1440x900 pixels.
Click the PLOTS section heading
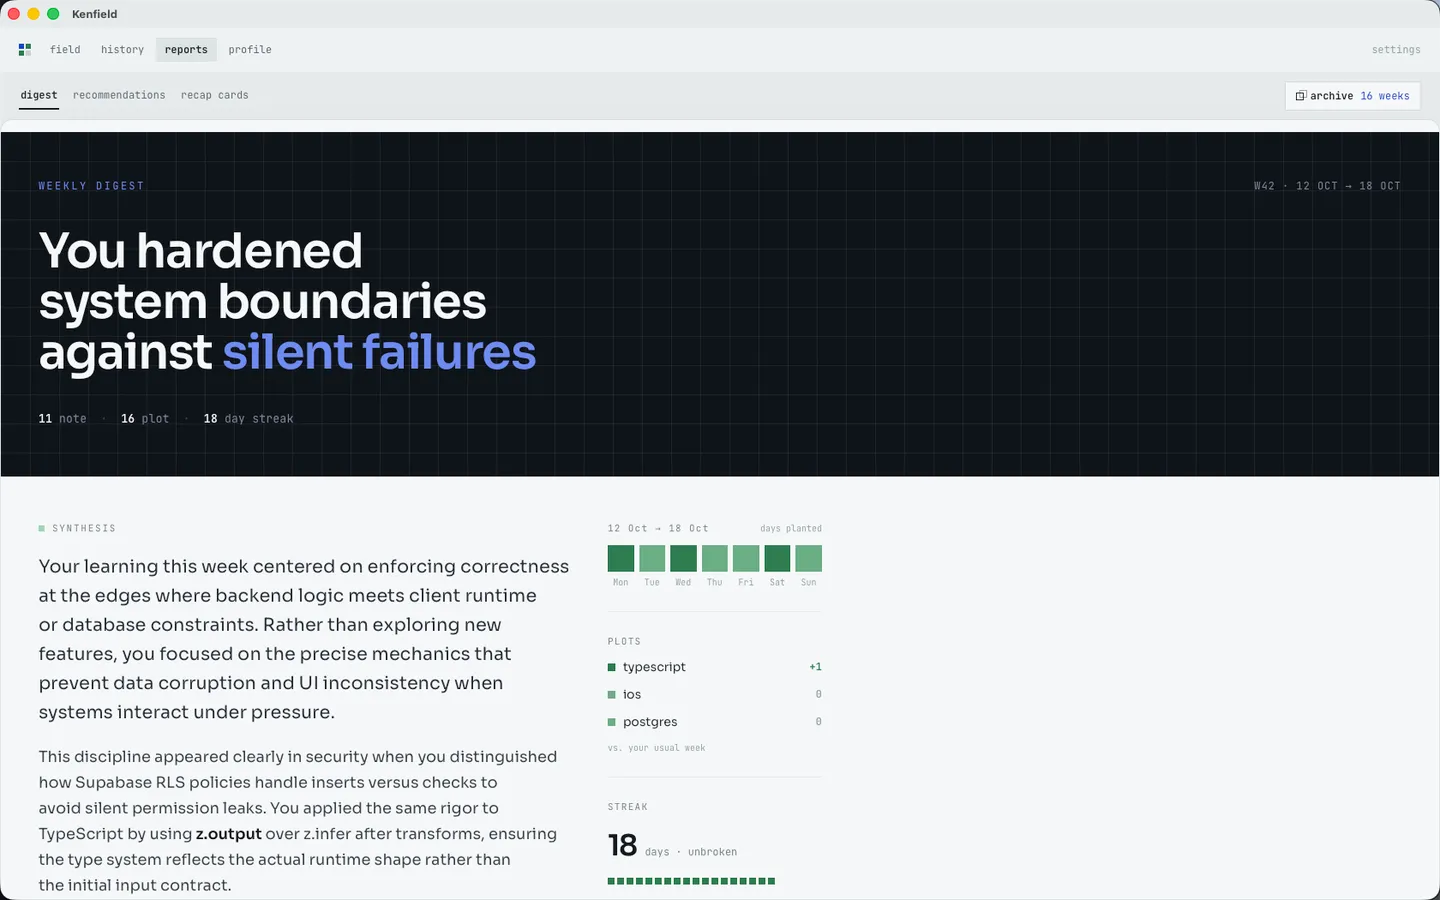(624, 641)
